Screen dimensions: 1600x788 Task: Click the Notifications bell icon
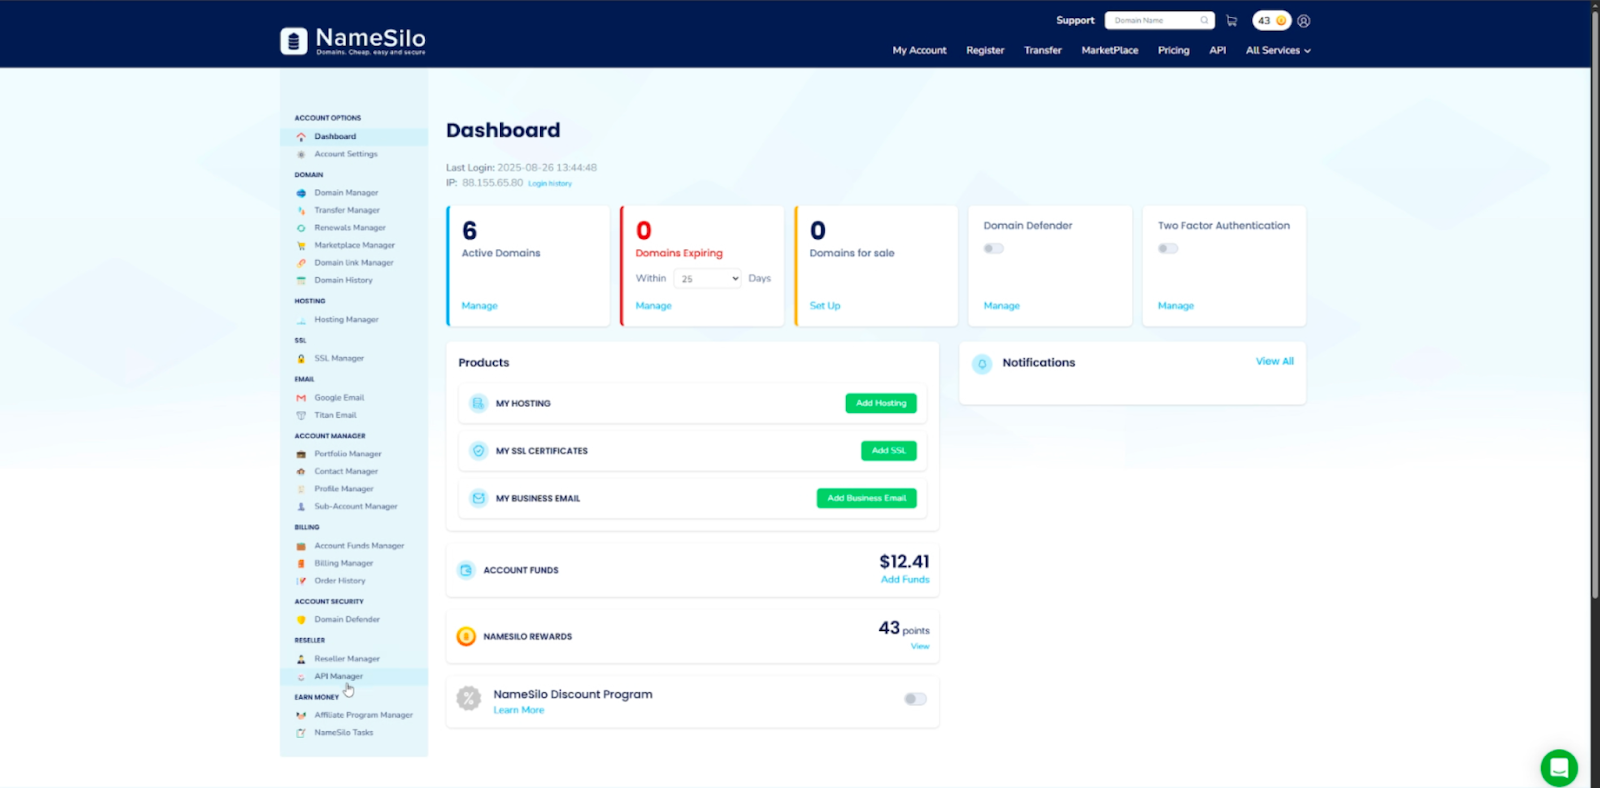pos(982,364)
